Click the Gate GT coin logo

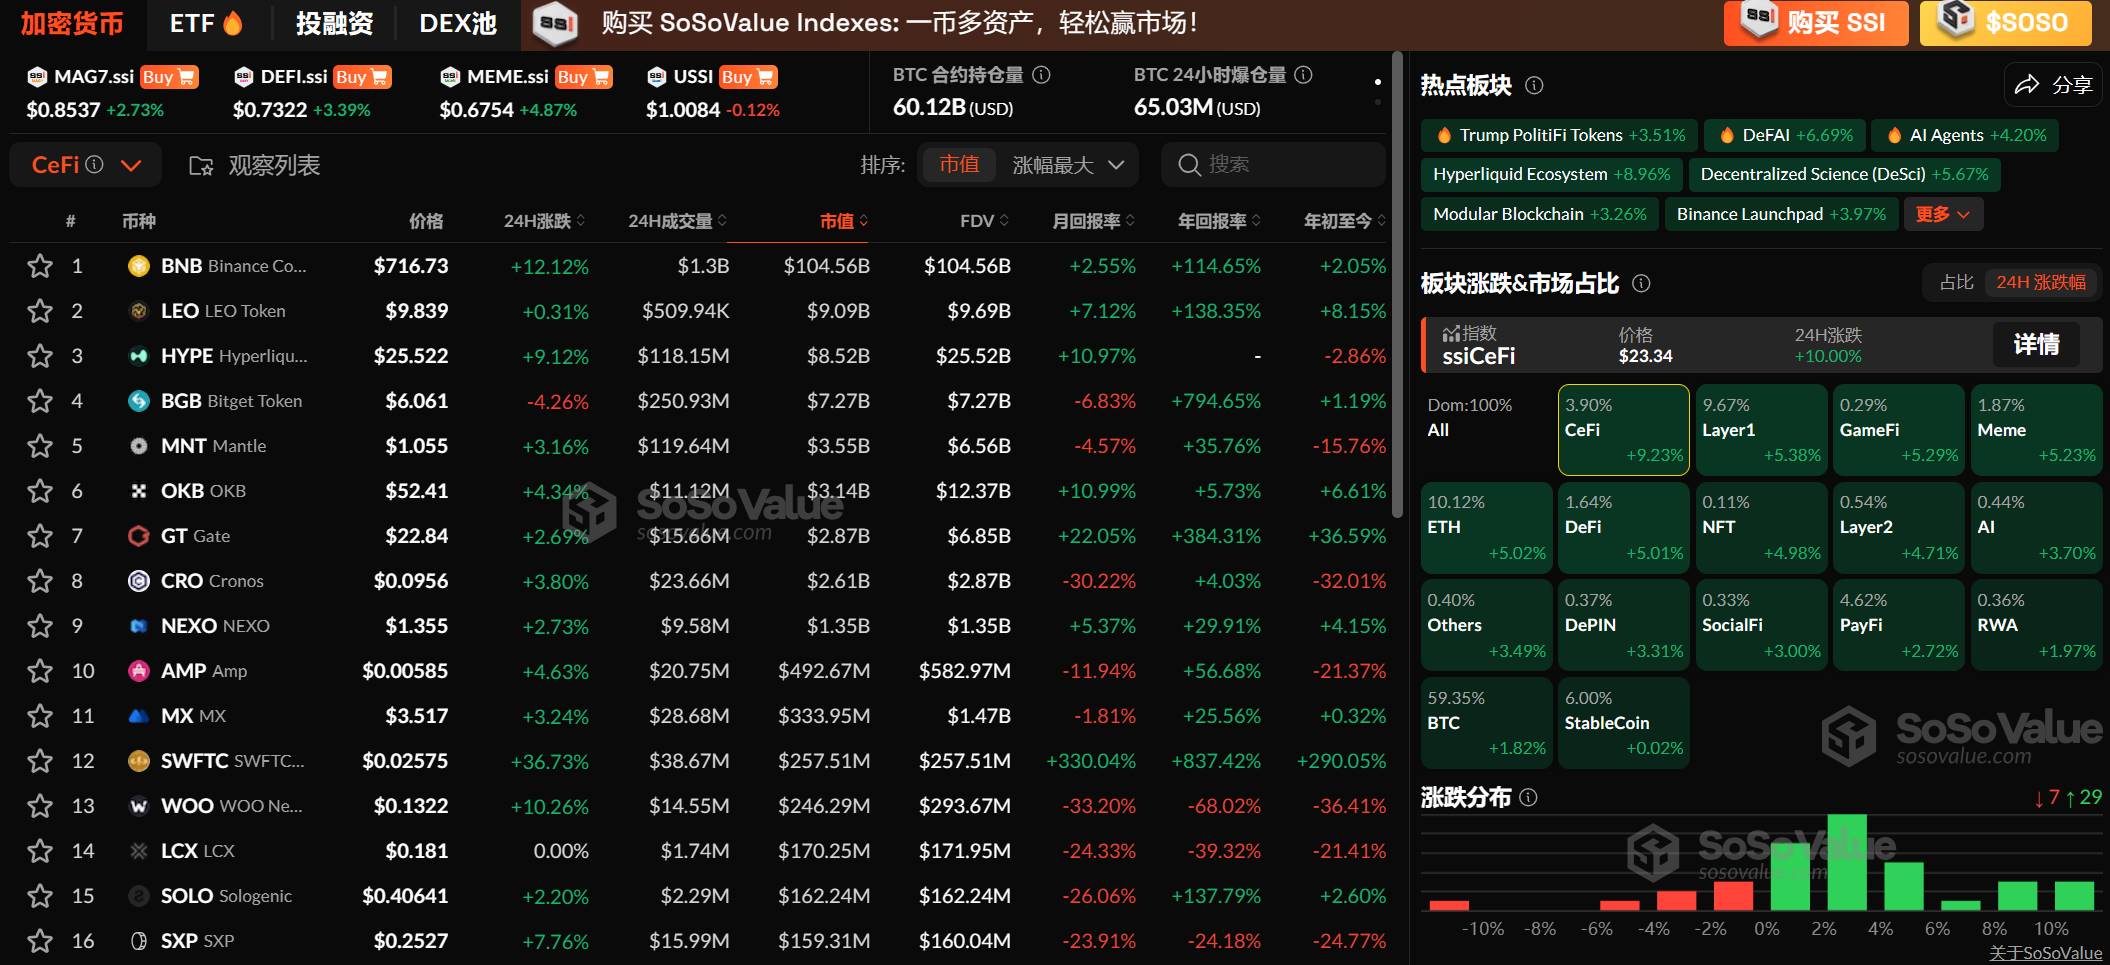[x=139, y=536]
